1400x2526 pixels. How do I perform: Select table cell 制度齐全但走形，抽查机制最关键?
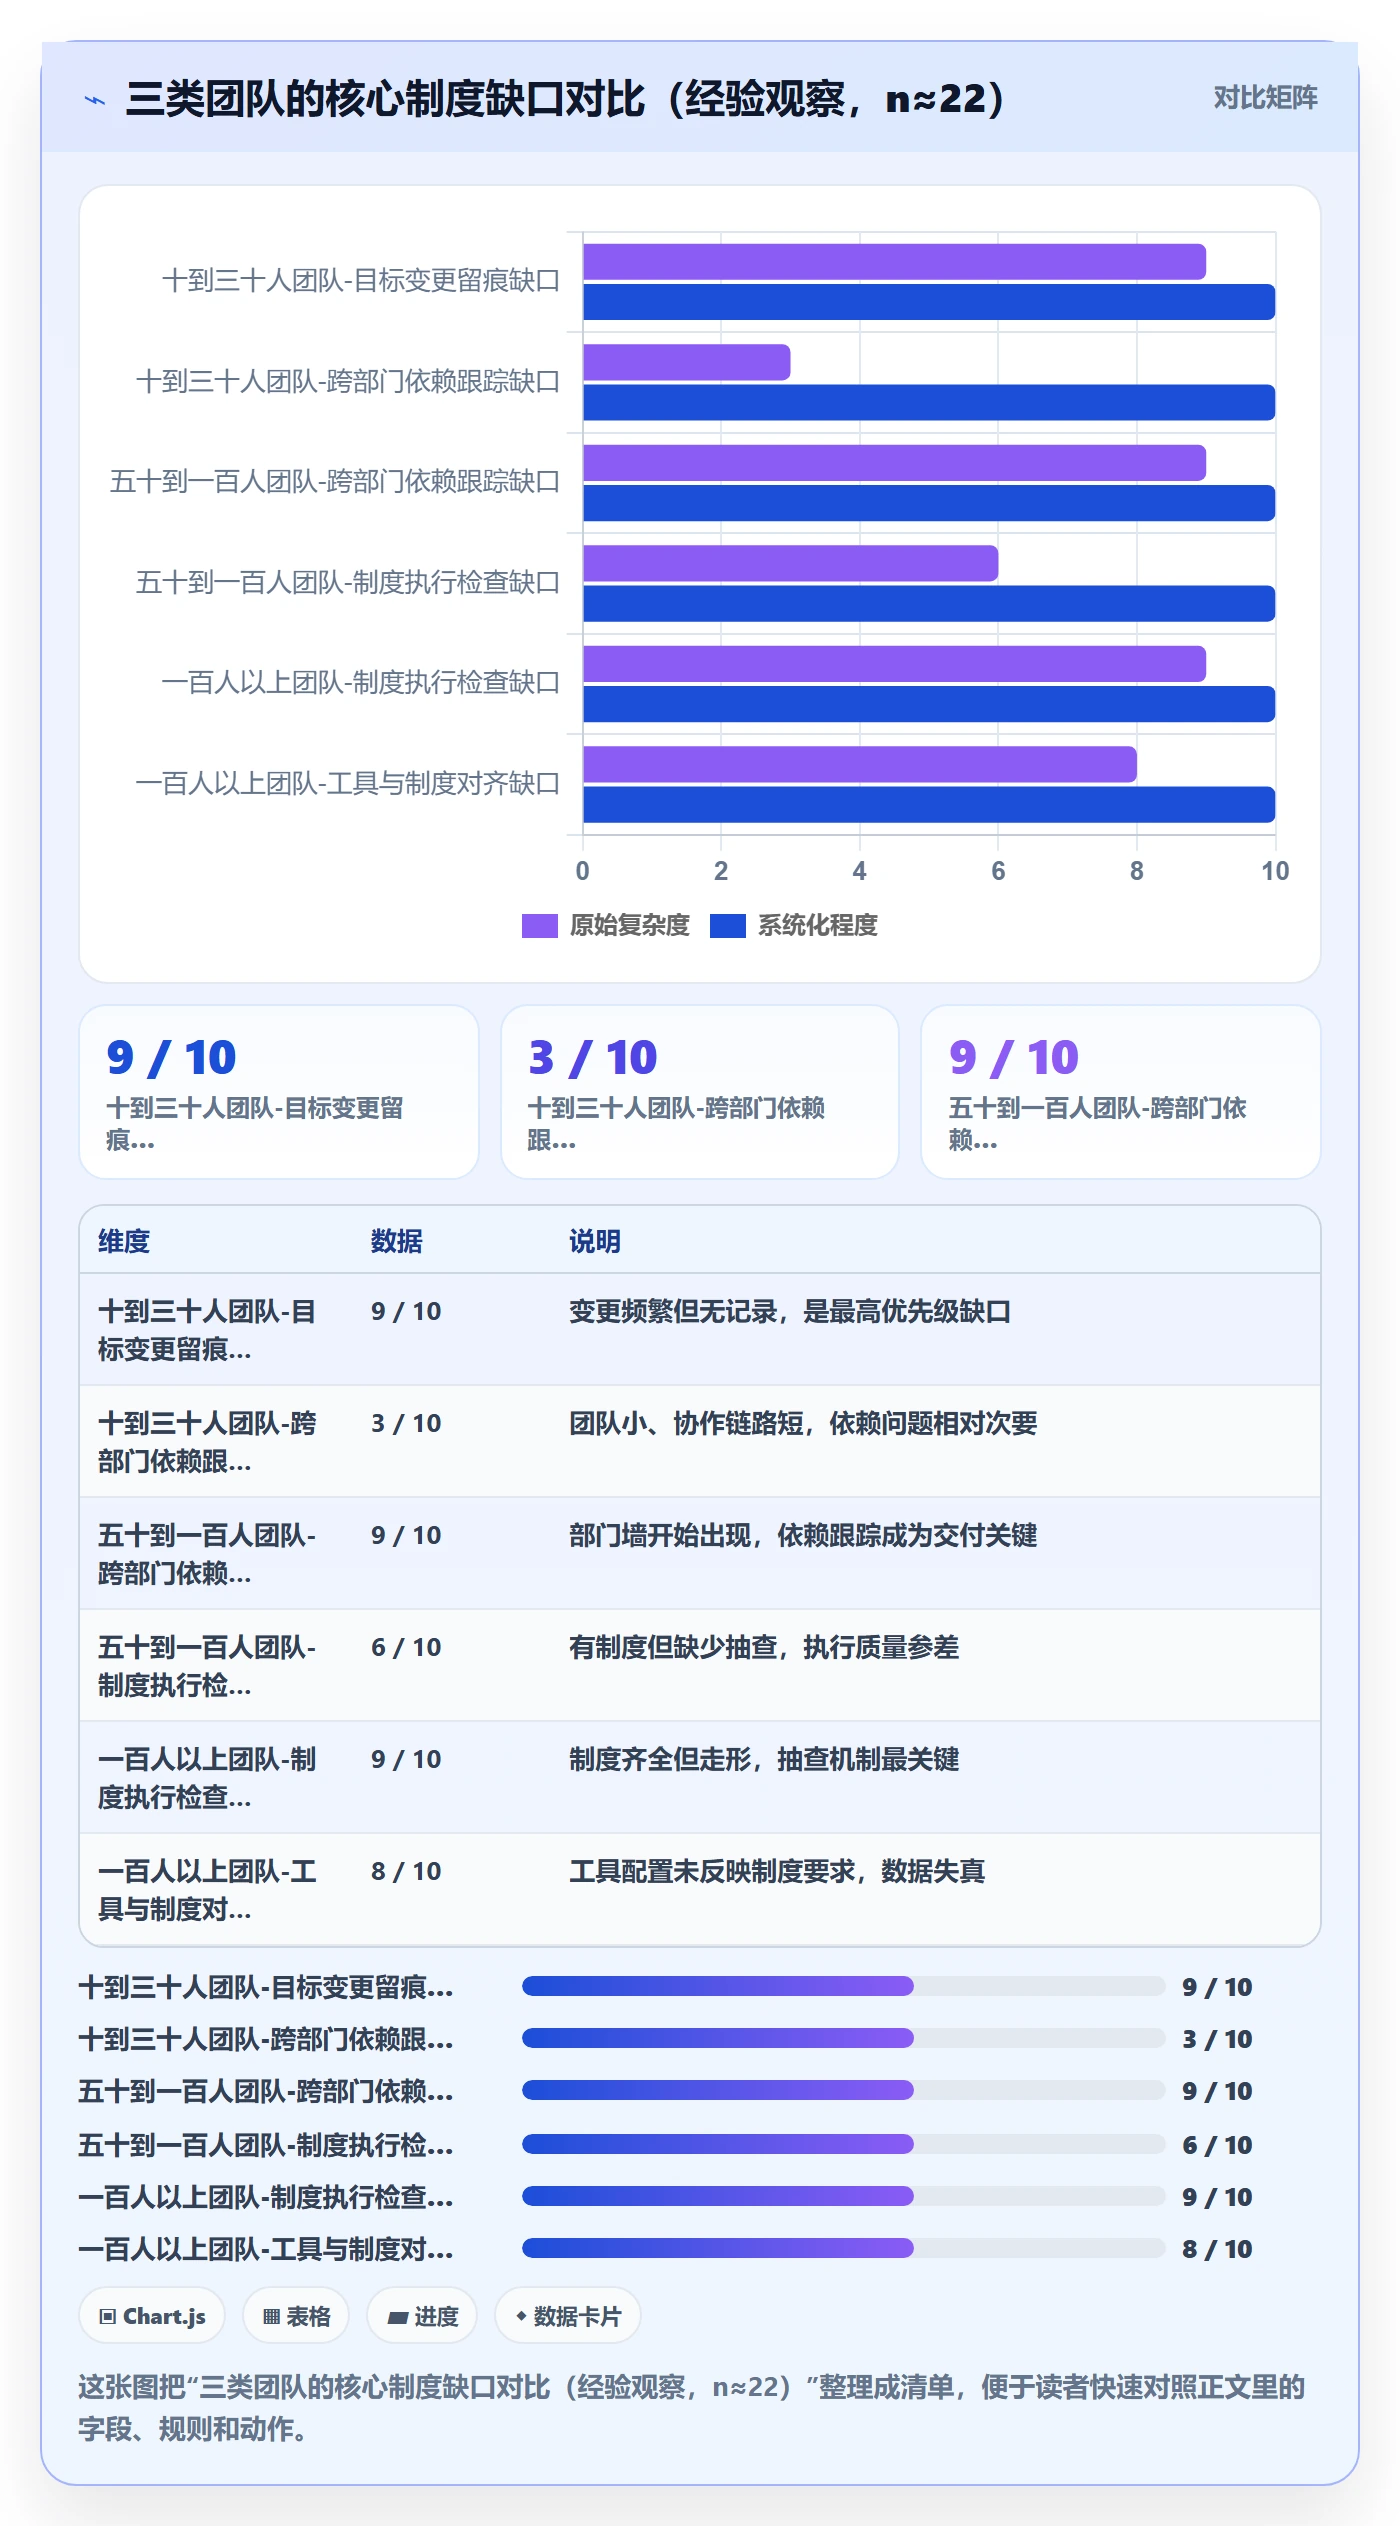pyautogui.click(x=764, y=1759)
